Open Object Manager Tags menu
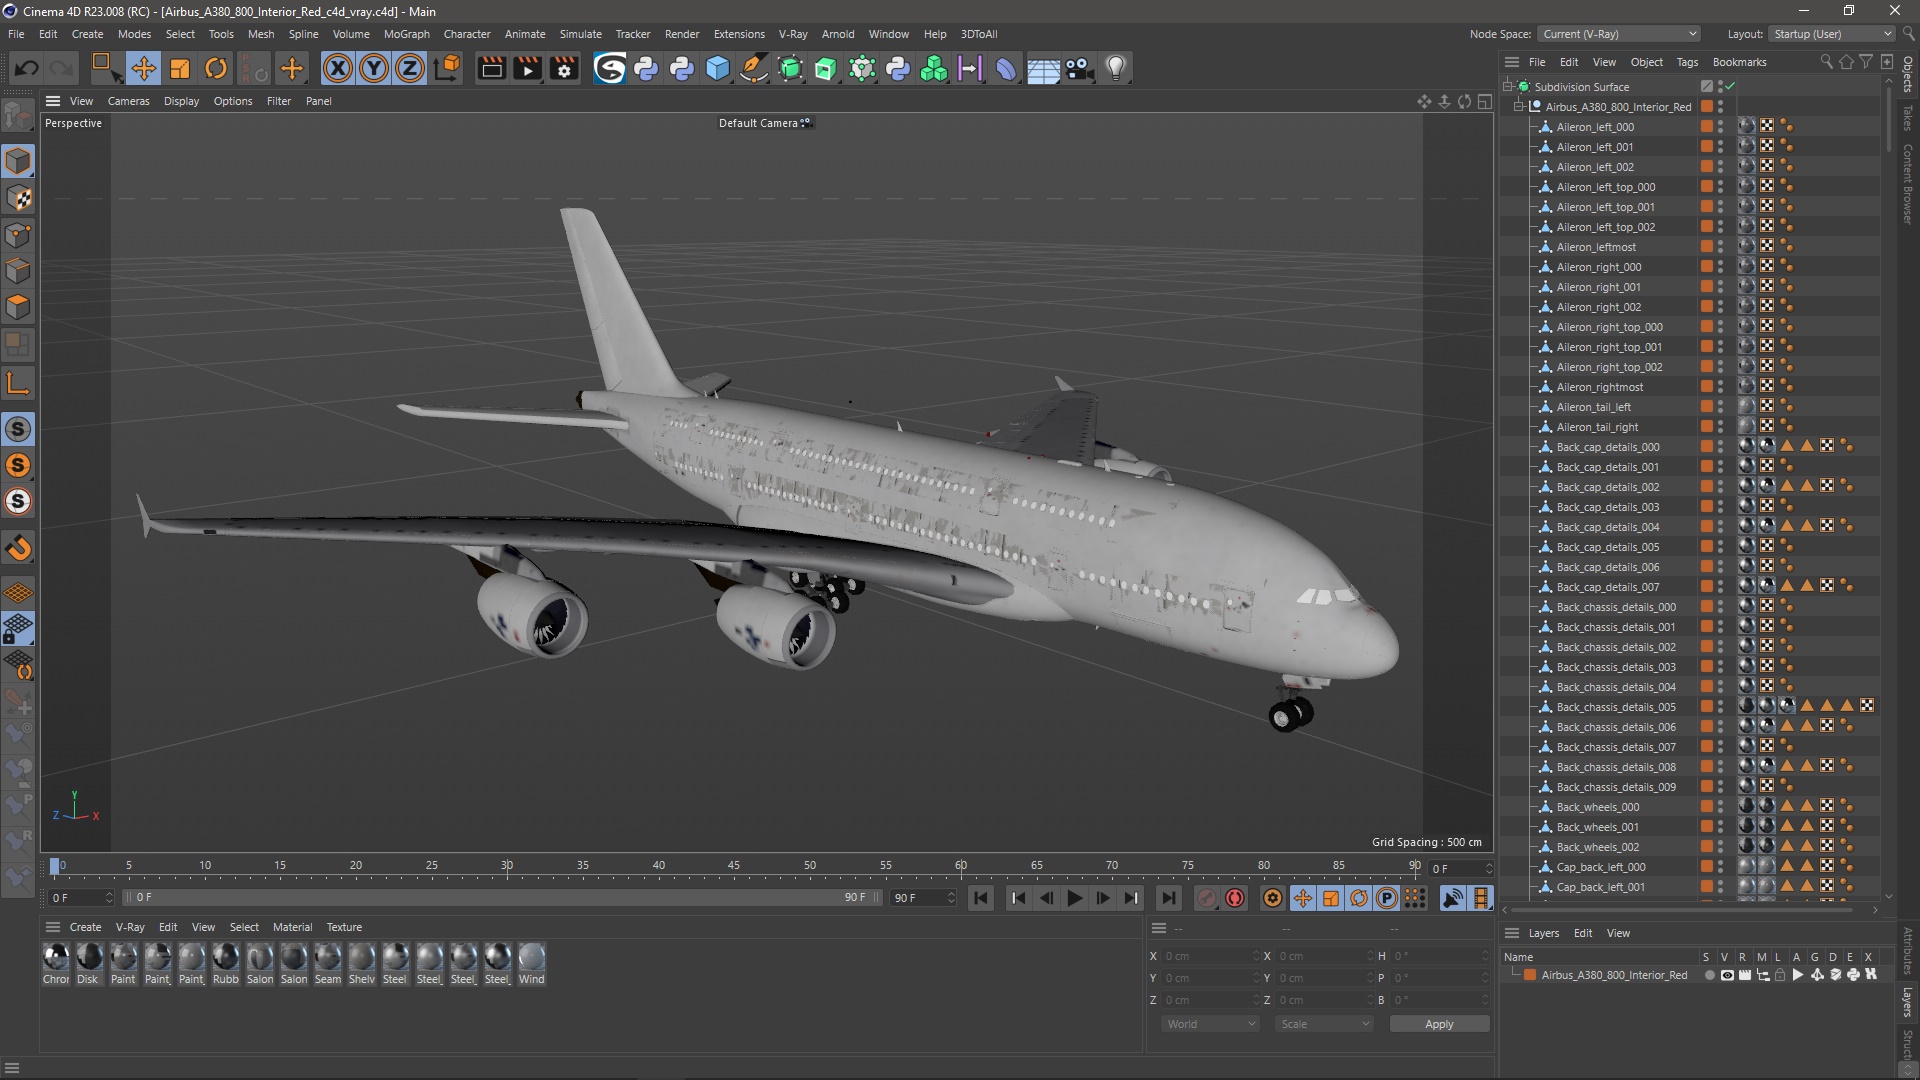The image size is (1920, 1080). 1687,62
